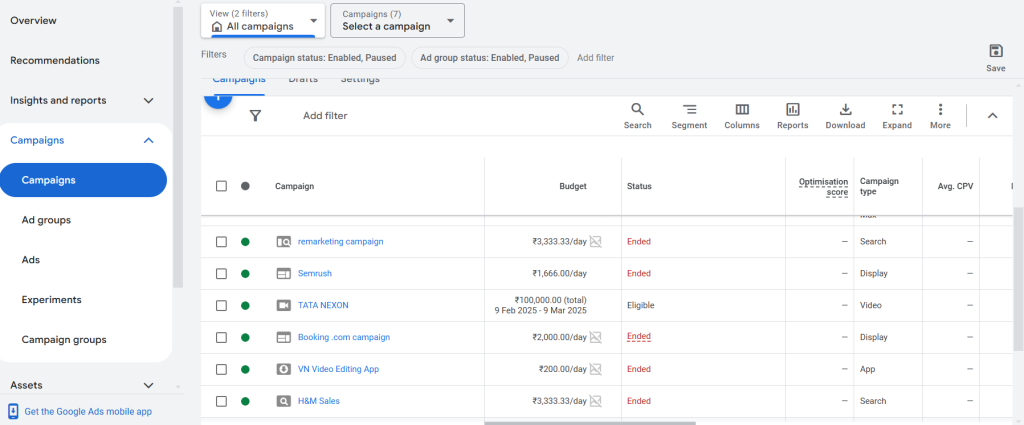Open the TATA NEXON campaign link
This screenshot has height=425, width=1024.
pyautogui.click(x=323, y=306)
